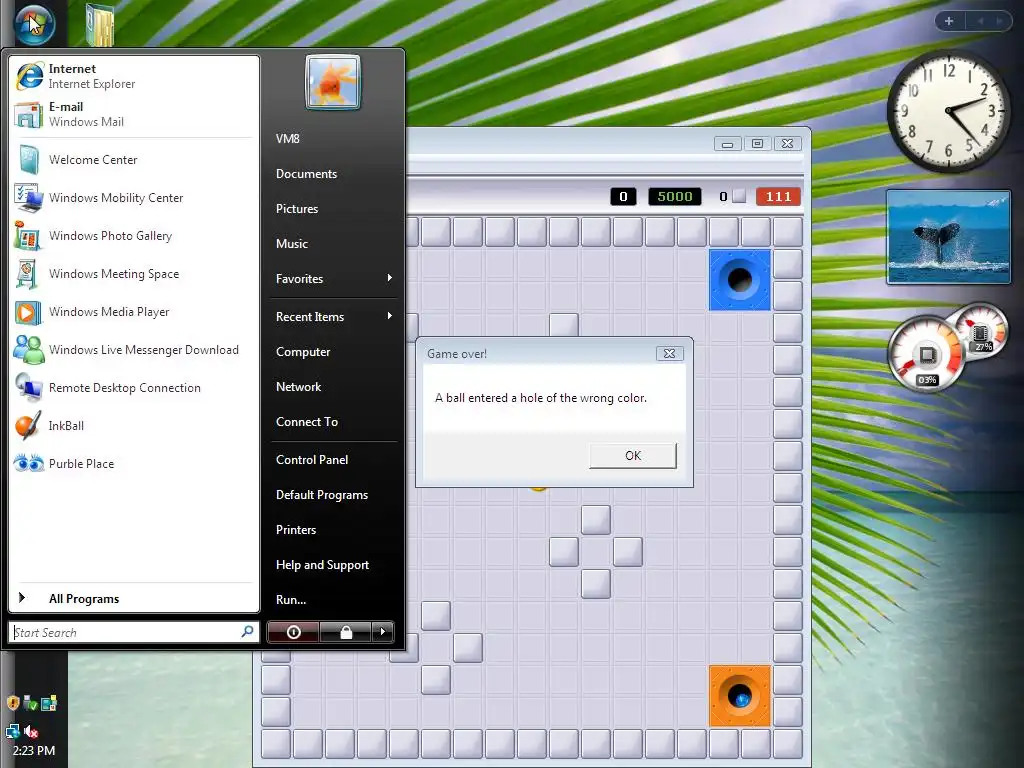The image size is (1024, 768).
Task: Click OK in the Game over dialog
Action: coord(633,456)
